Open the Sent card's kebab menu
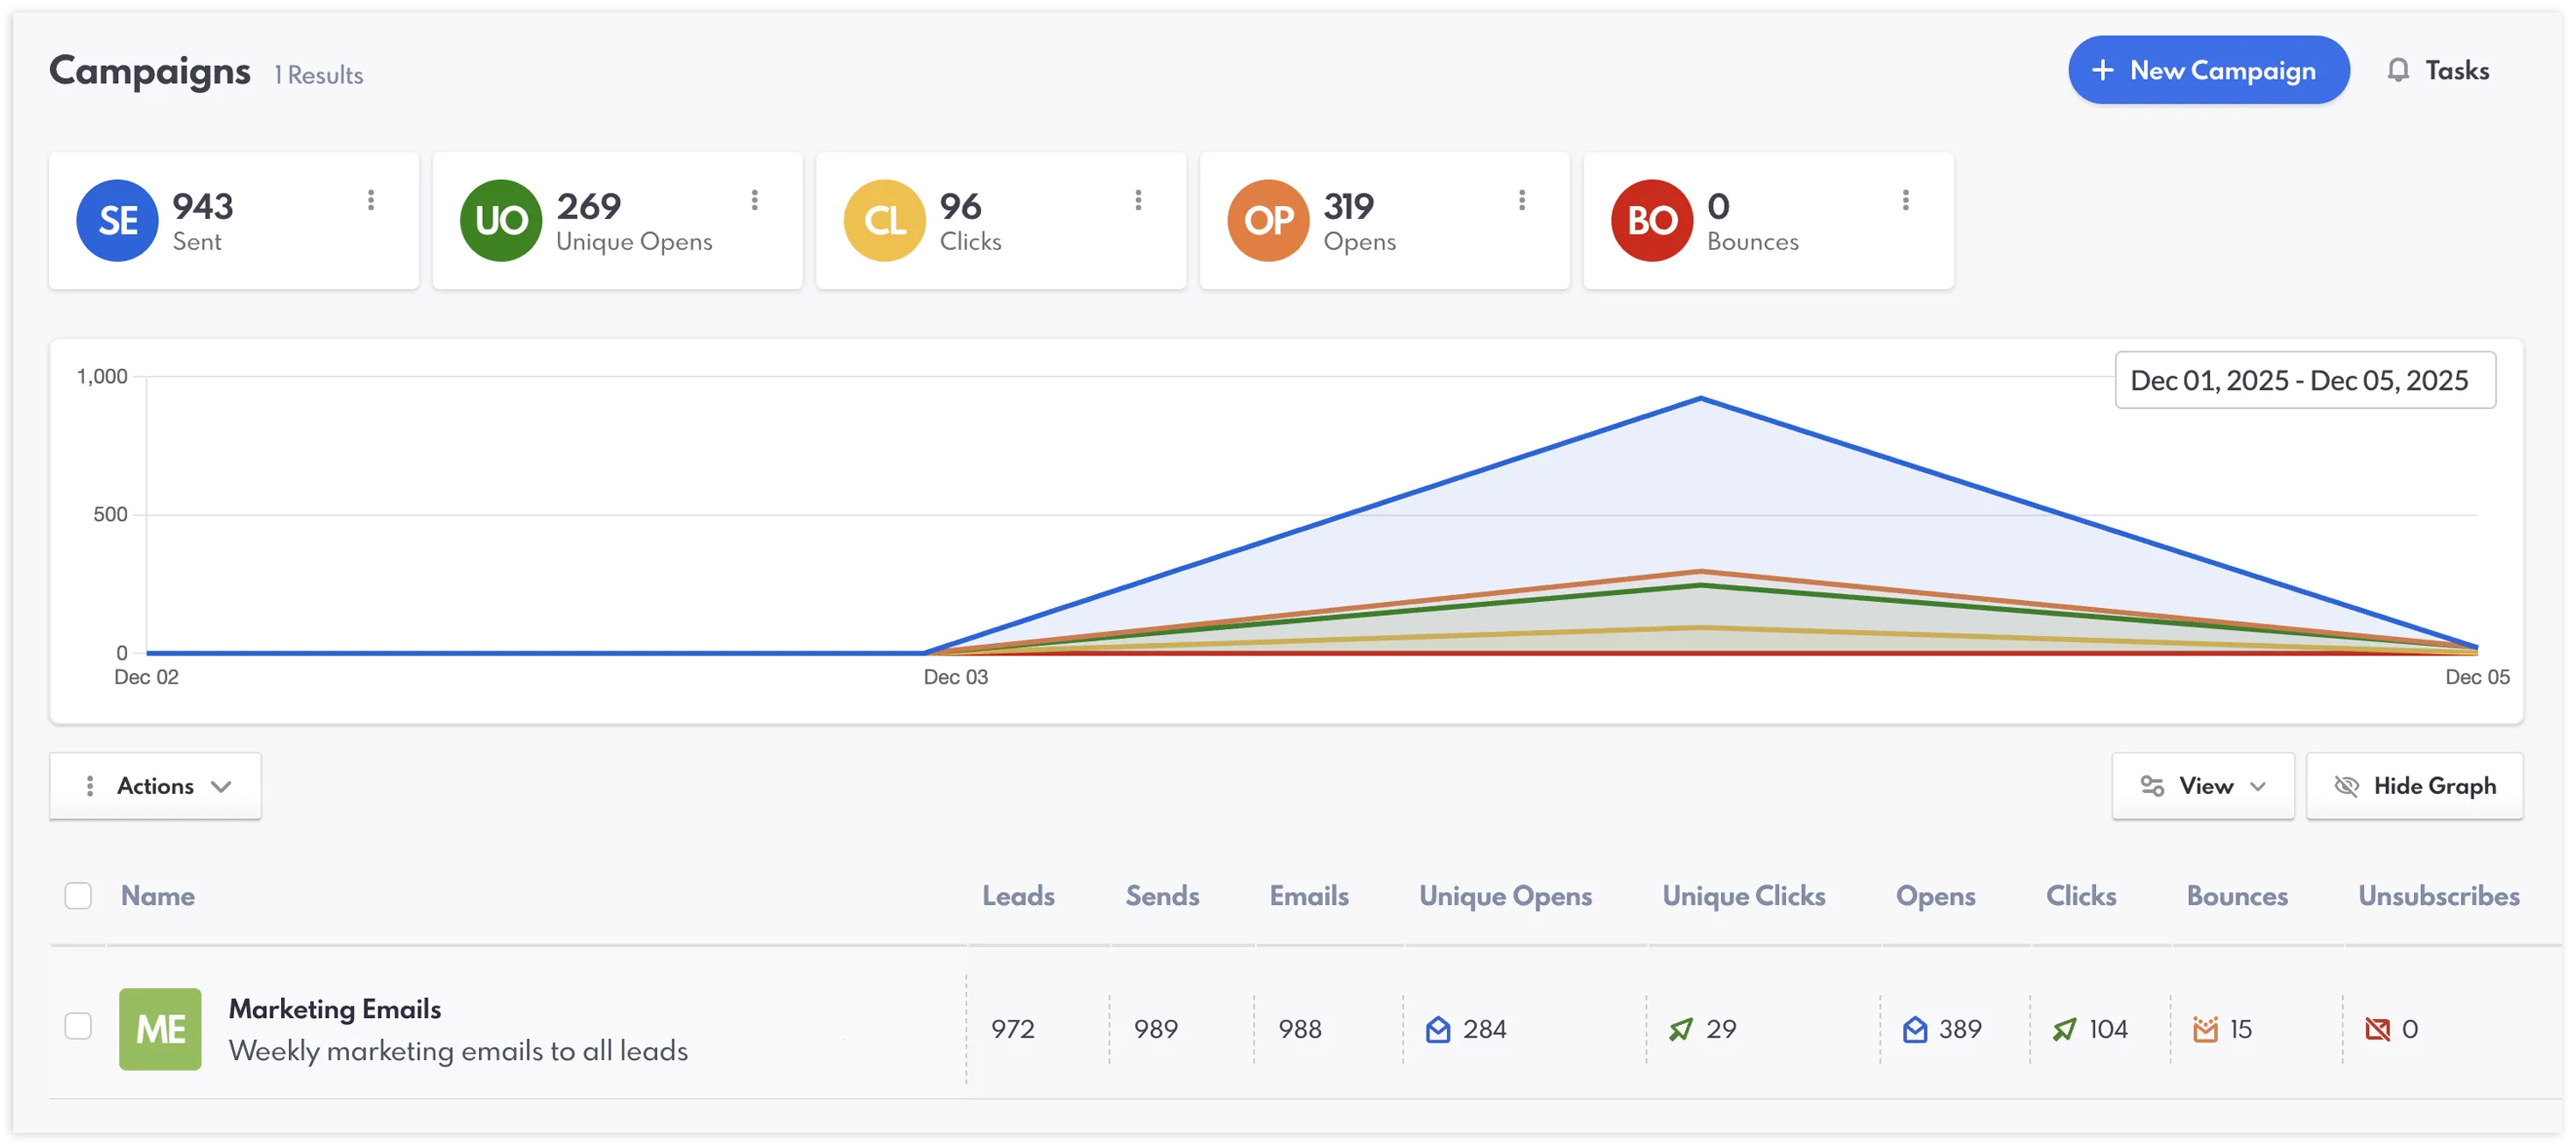Image resolution: width=2576 pixels, height=1146 pixels. pos(371,200)
